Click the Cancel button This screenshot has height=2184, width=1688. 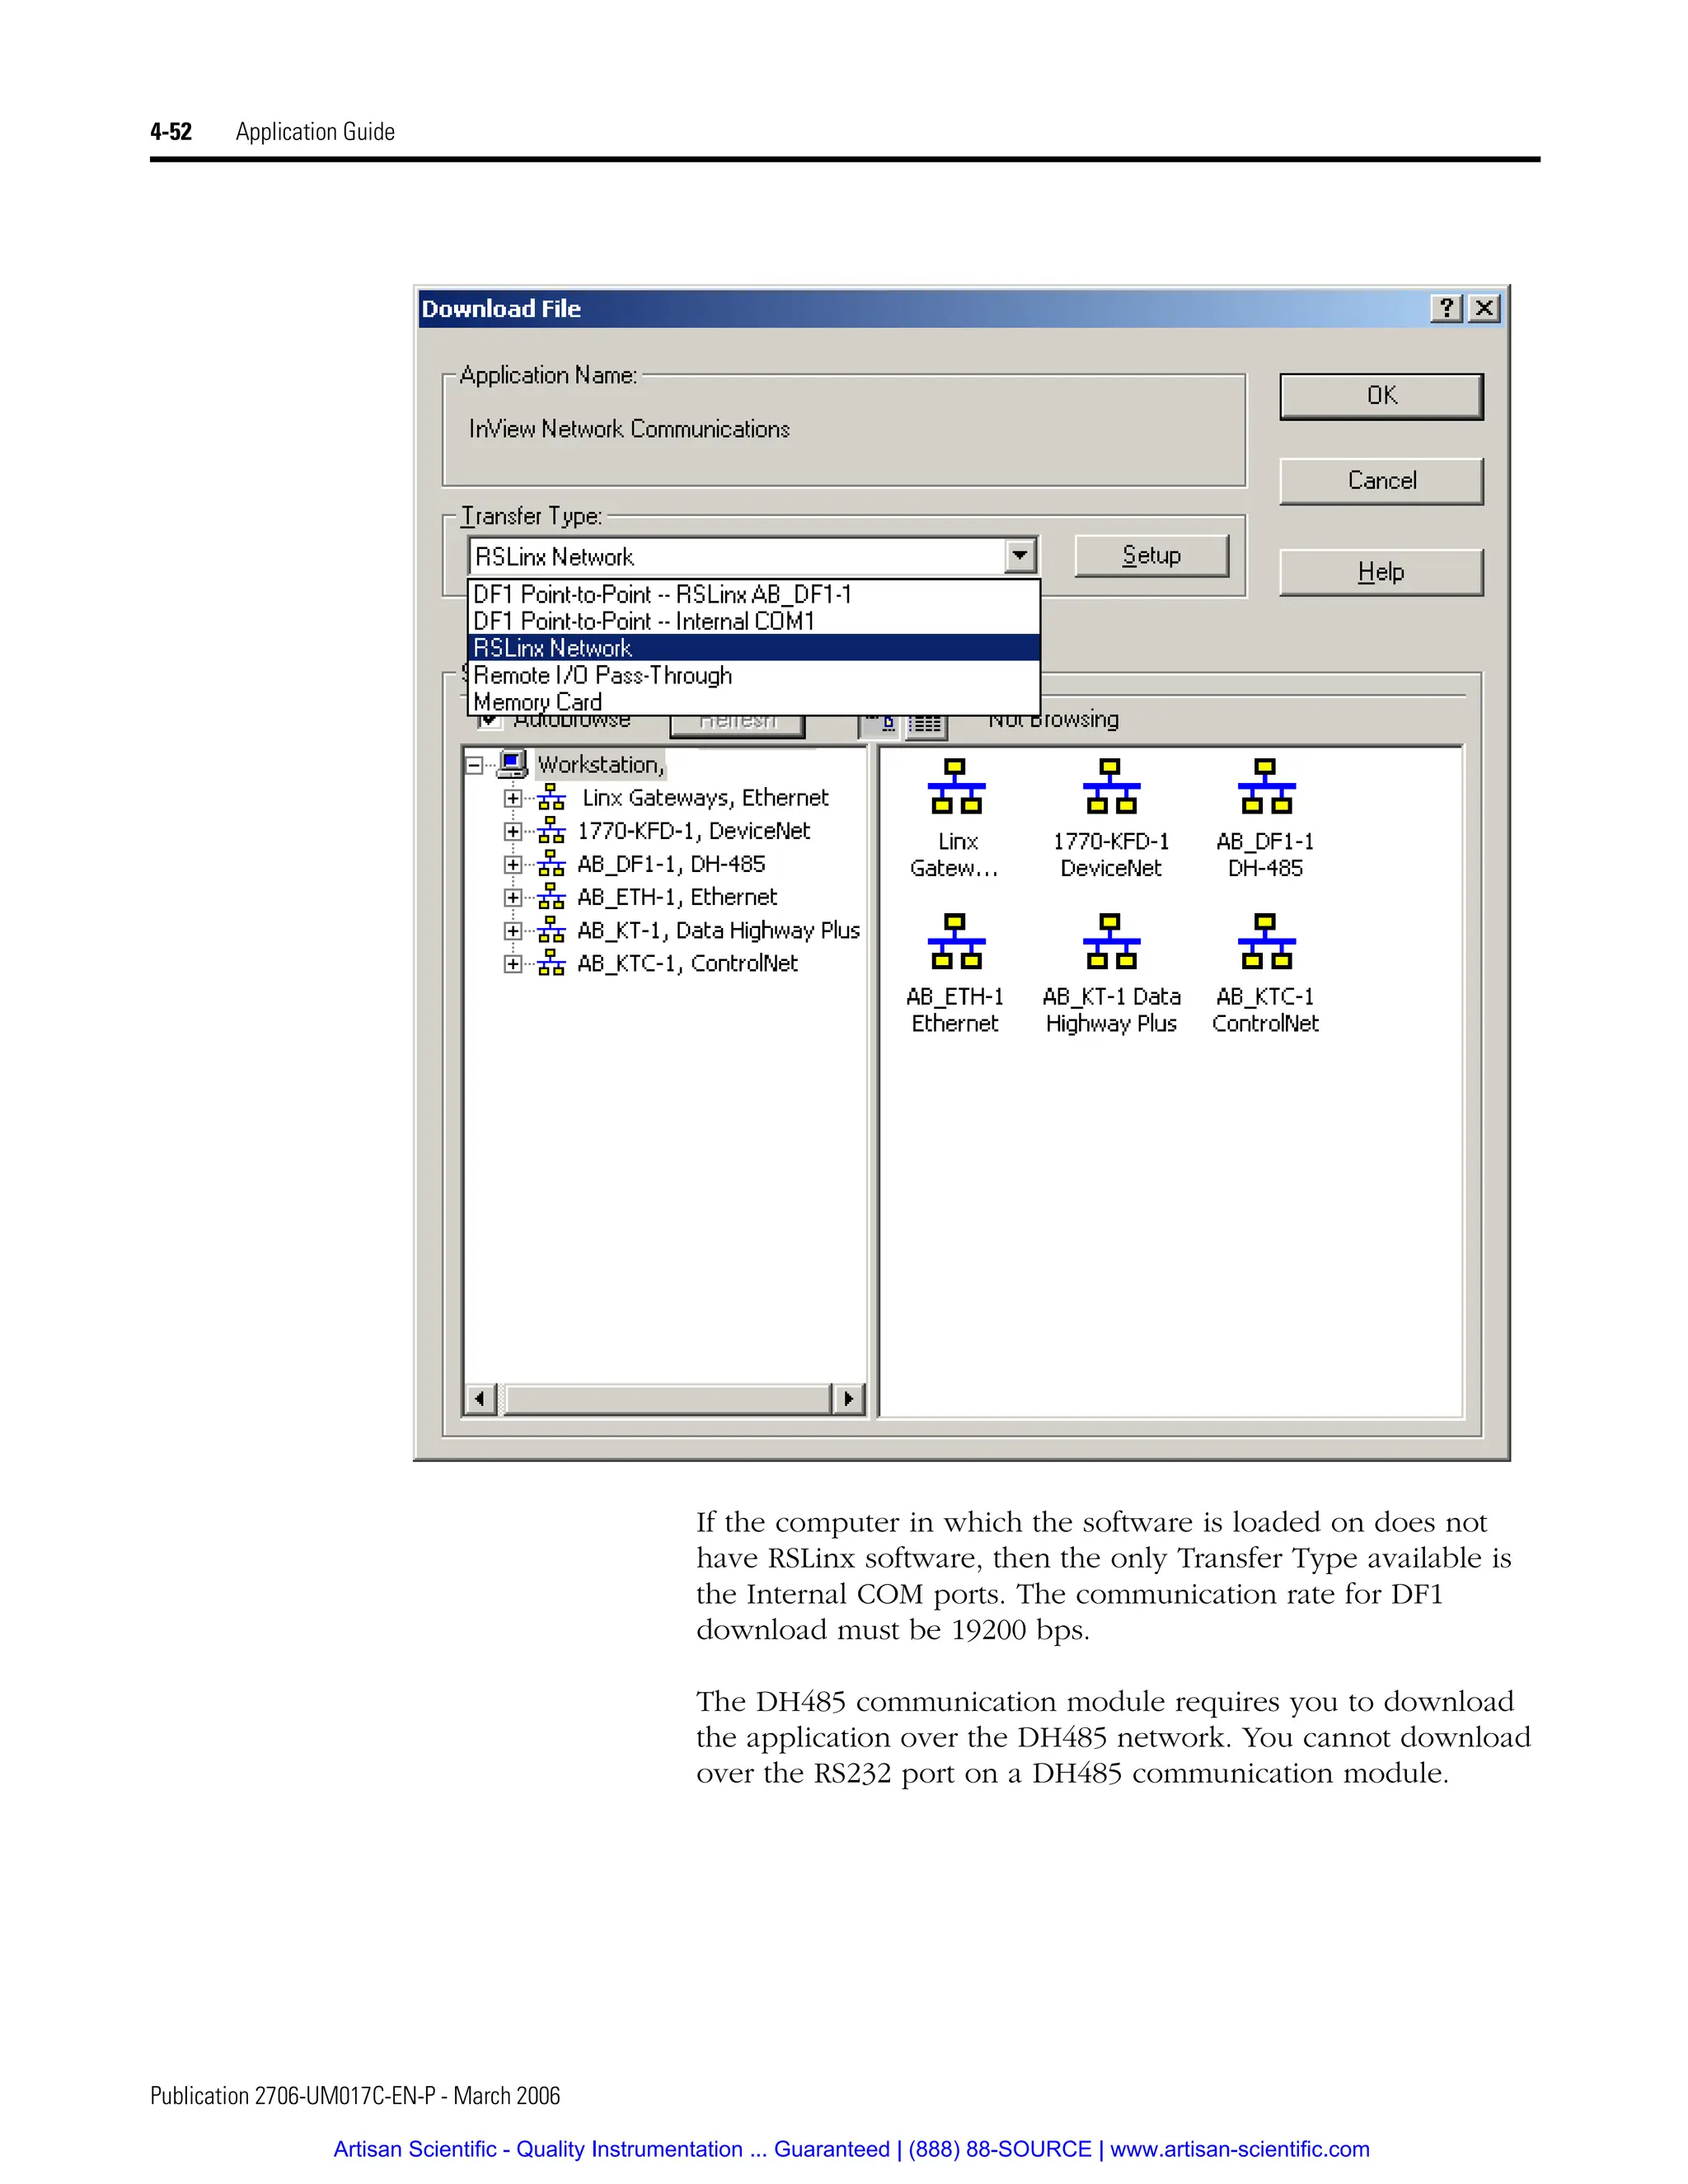tap(1381, 481)
